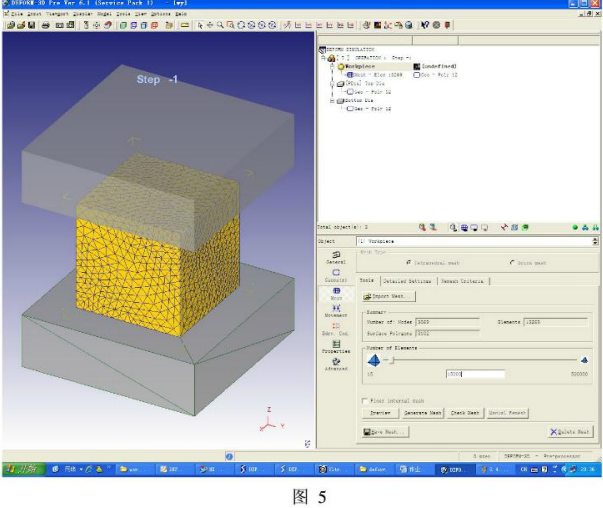
Task: Click the blue globe icon below object tree
Action: [x=464, y=228]
